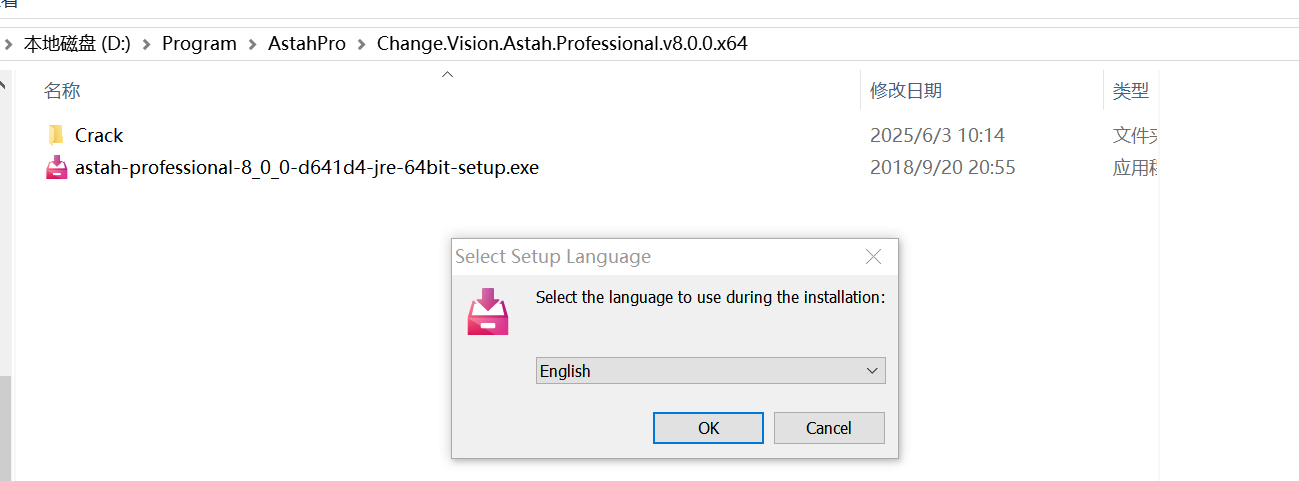Click the Crack folder icon
Image resolution: width=1299 pixels, height=481 pixels.
pyautogui.click(x=56, y=135)
